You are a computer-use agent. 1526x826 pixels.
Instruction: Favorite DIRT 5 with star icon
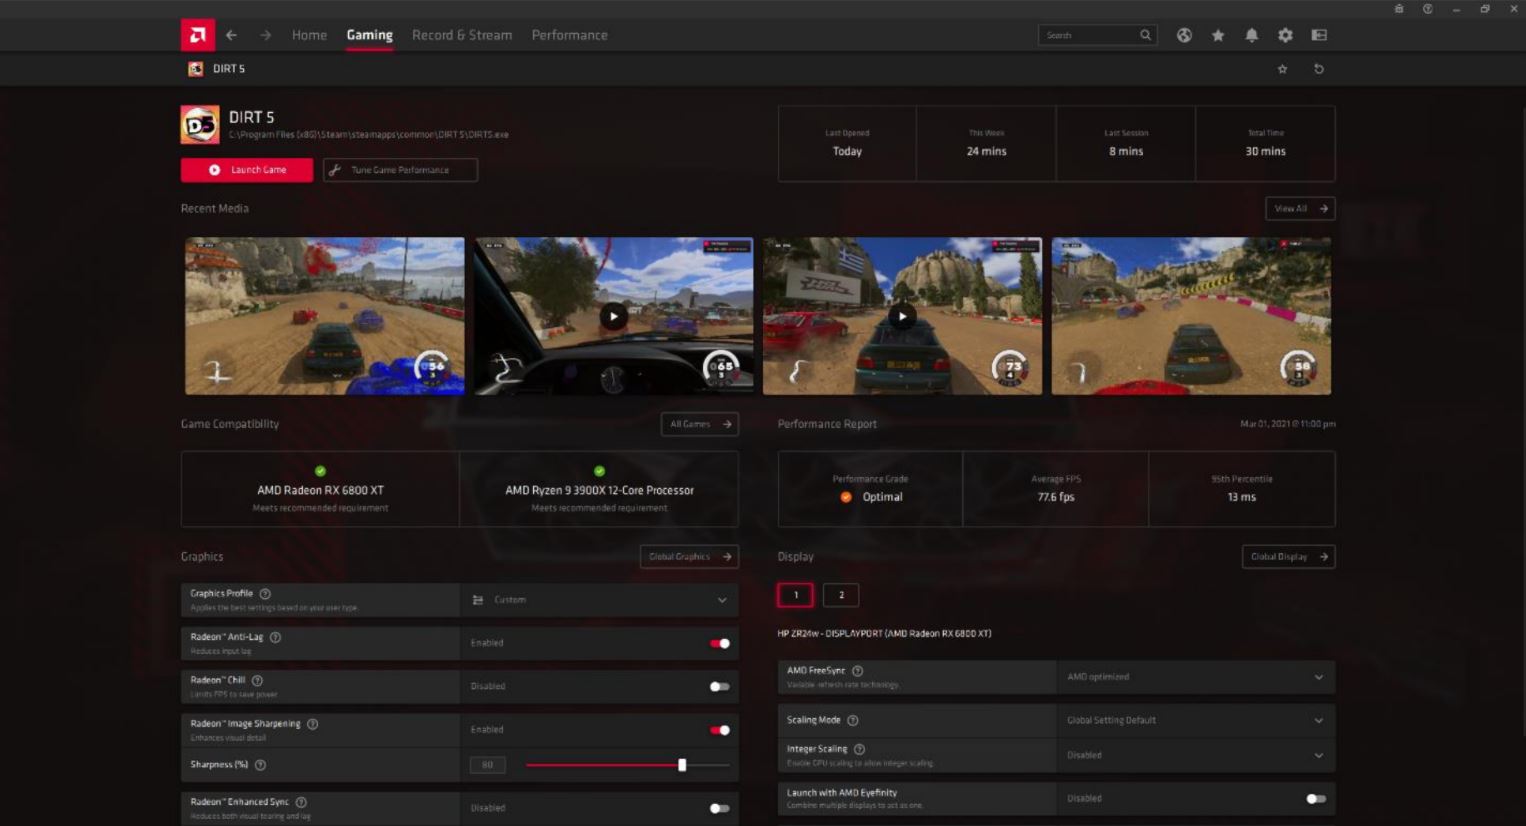pyautogui.click(x=1282, y=69)
